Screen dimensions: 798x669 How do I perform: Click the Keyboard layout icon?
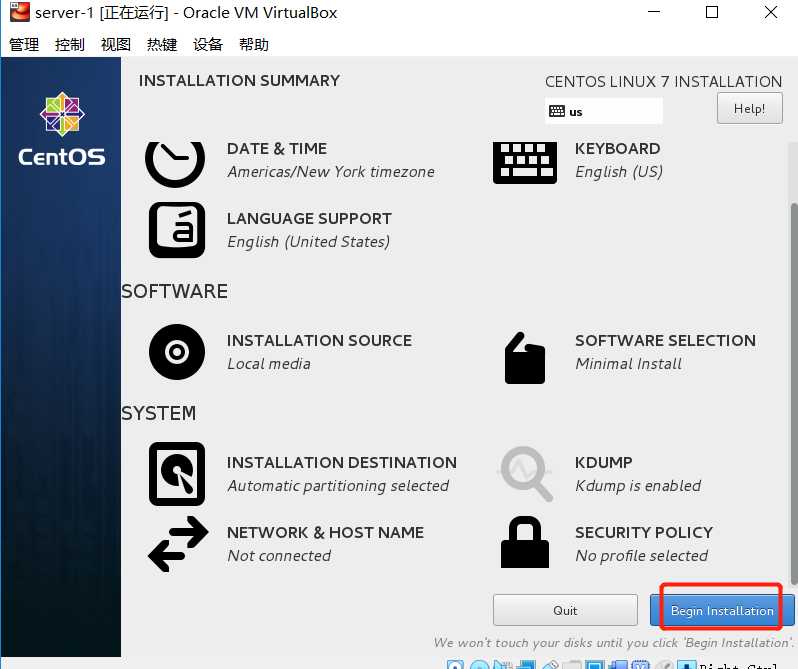tap(525, 163)
